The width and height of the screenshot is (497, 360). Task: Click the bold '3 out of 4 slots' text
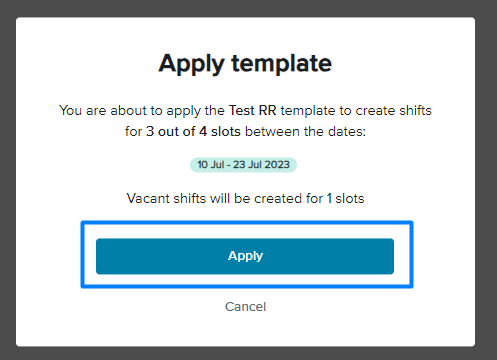click(193, 131)
